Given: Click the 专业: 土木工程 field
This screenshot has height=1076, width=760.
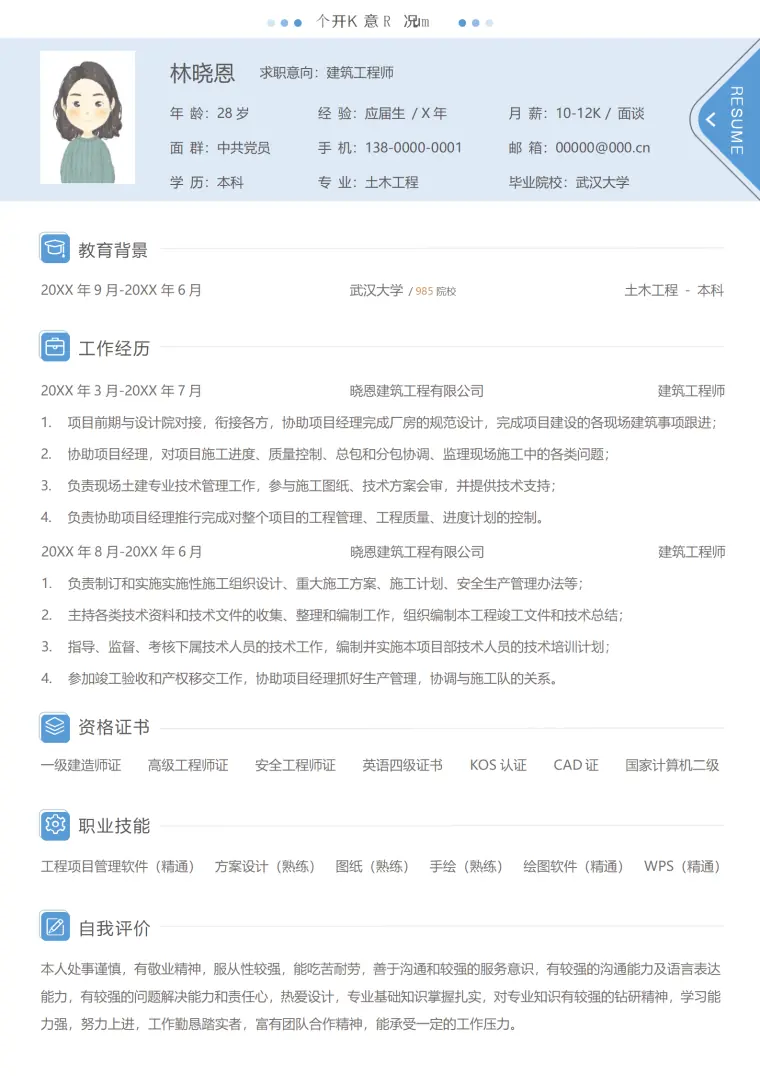Looking at the screenshot, I should point(368,183).
